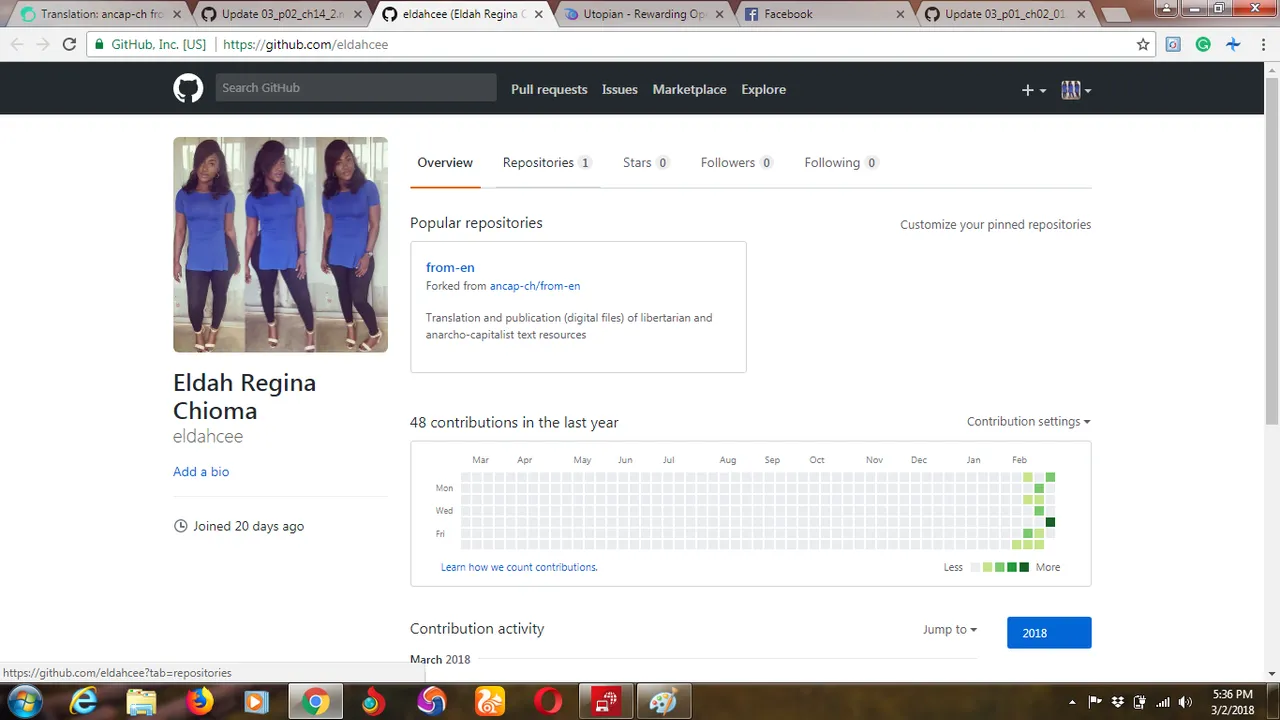Close the Facebook browser tab
1280x720 pixels.
point(900,14)
